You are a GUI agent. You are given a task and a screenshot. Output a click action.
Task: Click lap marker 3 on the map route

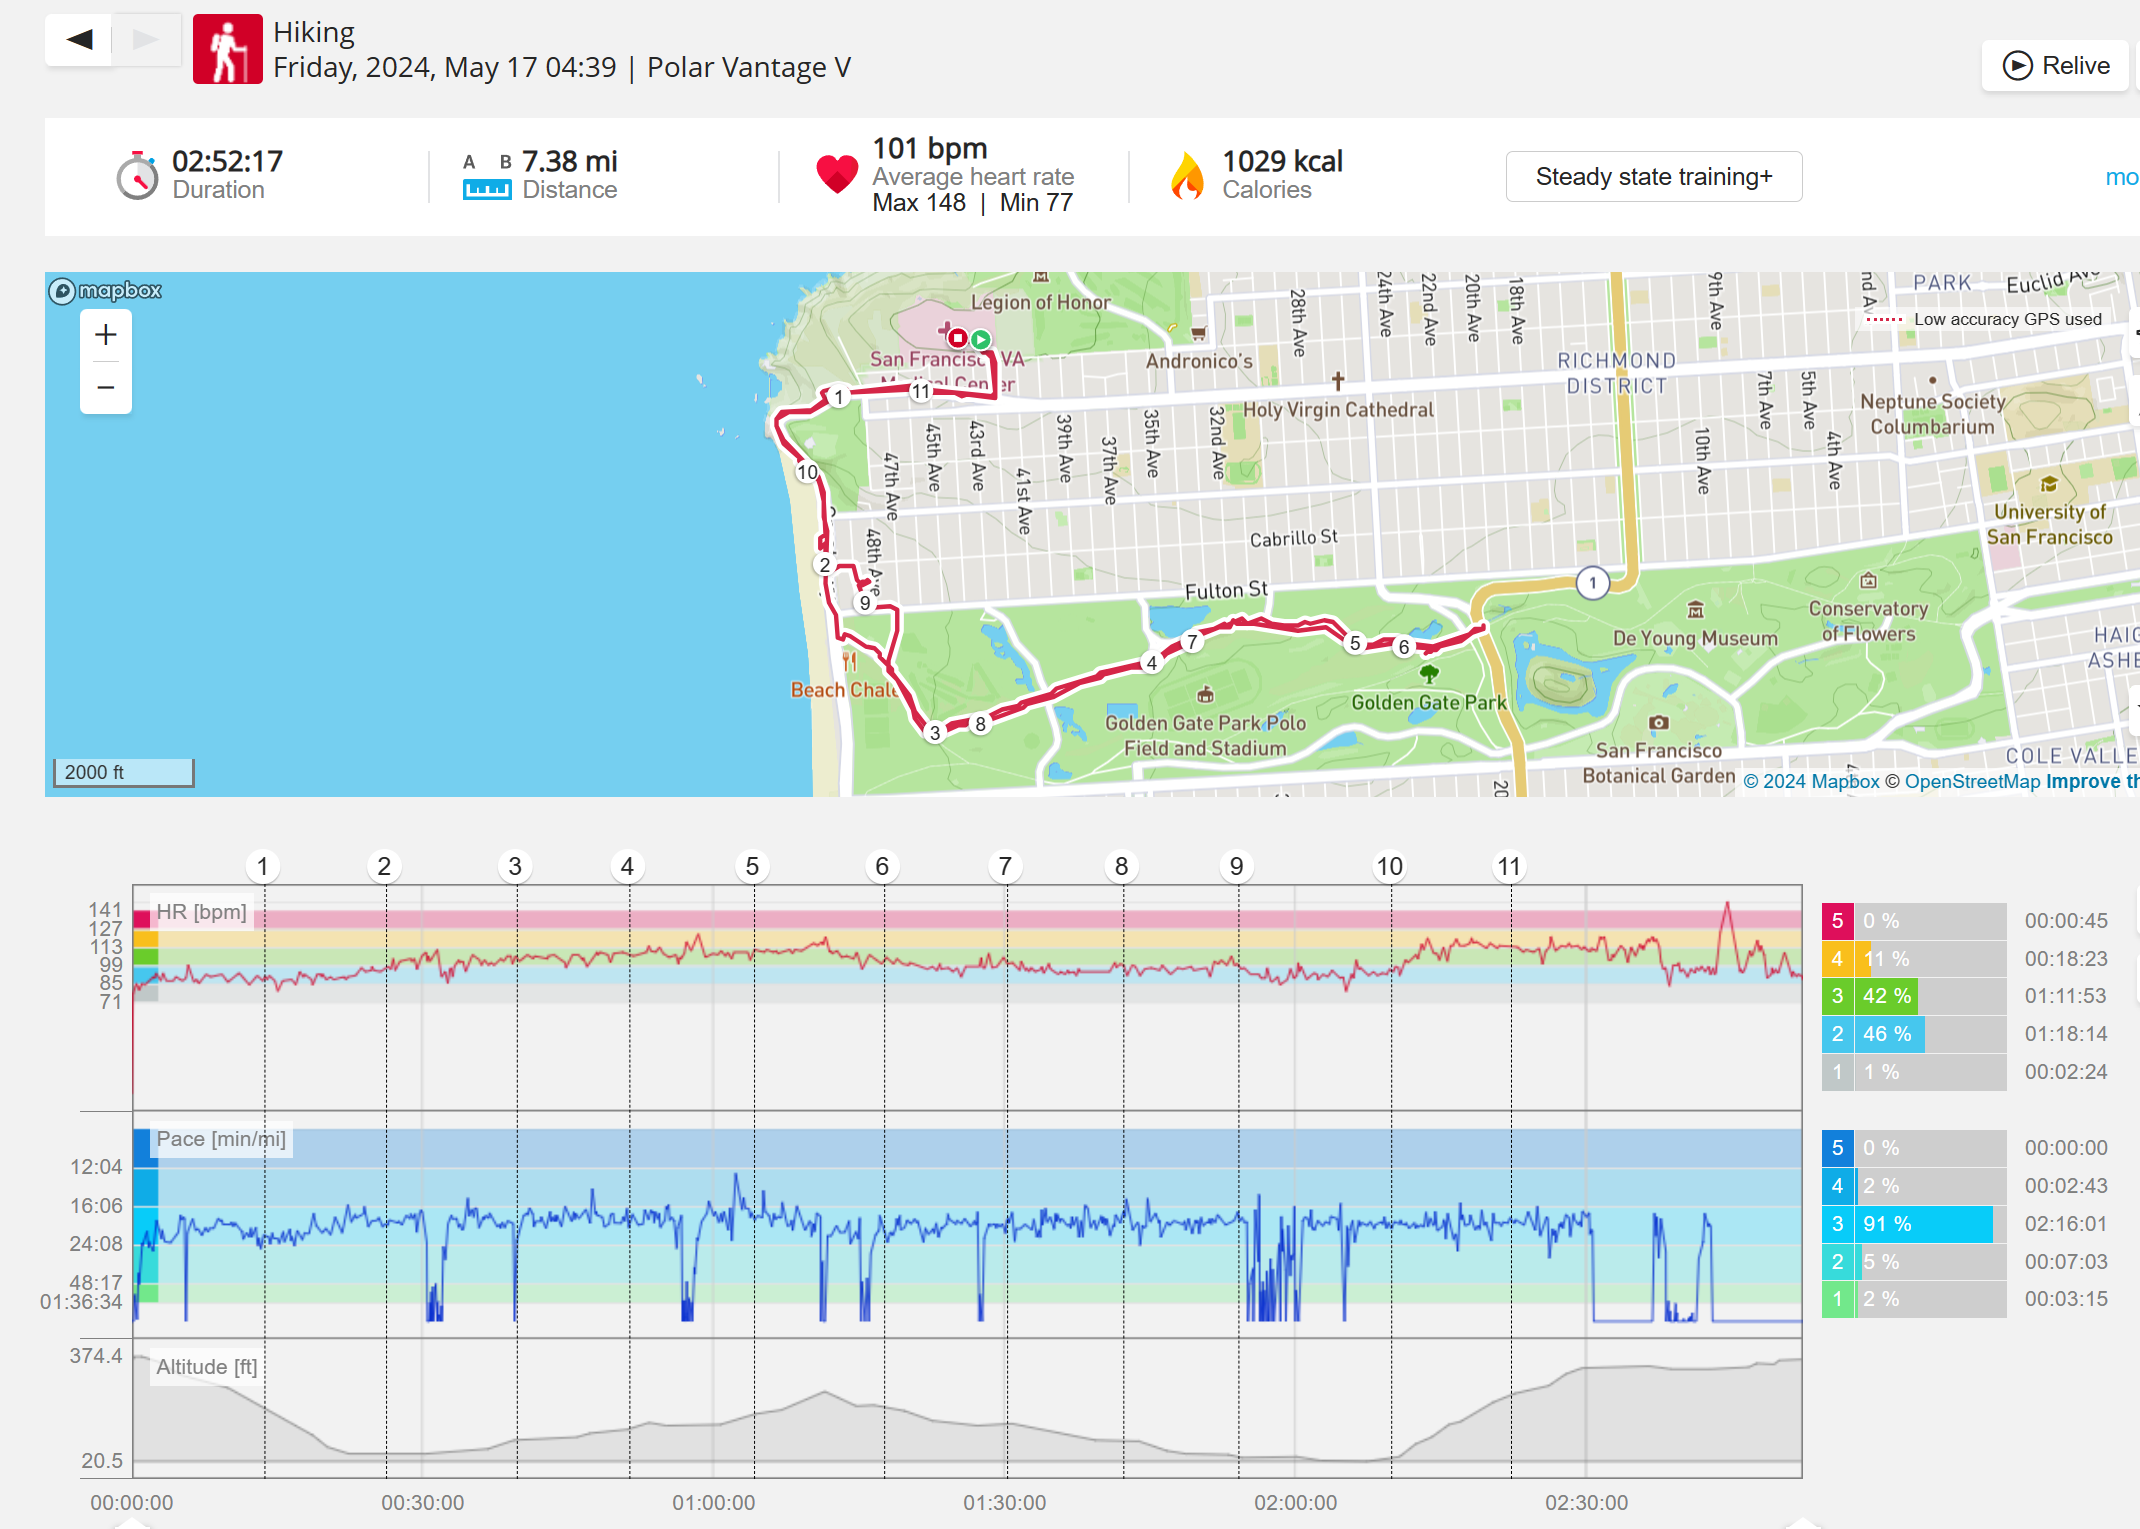935,733
